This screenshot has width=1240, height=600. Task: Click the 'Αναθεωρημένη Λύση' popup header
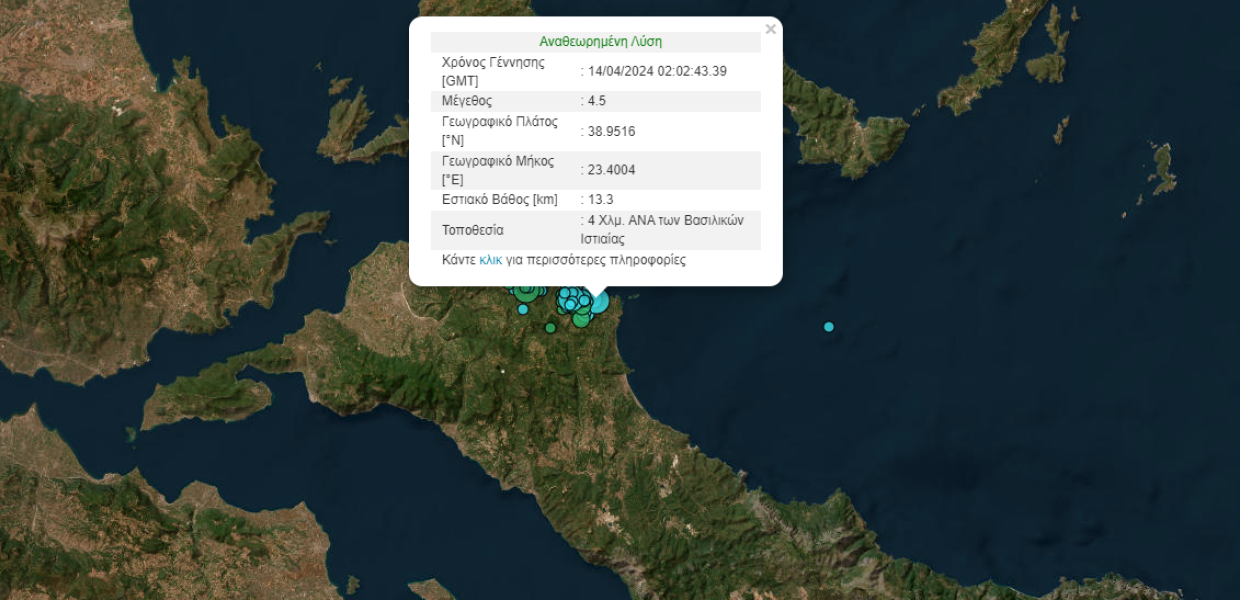point(600,42)
